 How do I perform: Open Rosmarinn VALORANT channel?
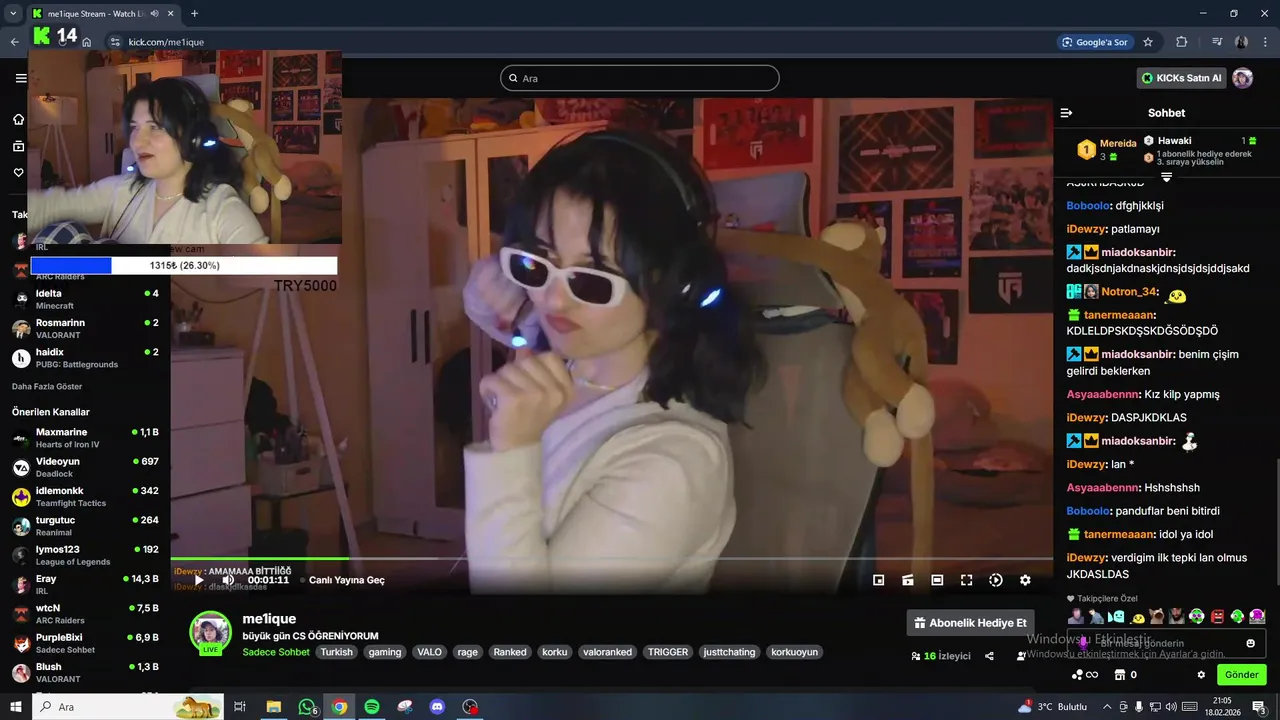85,329
